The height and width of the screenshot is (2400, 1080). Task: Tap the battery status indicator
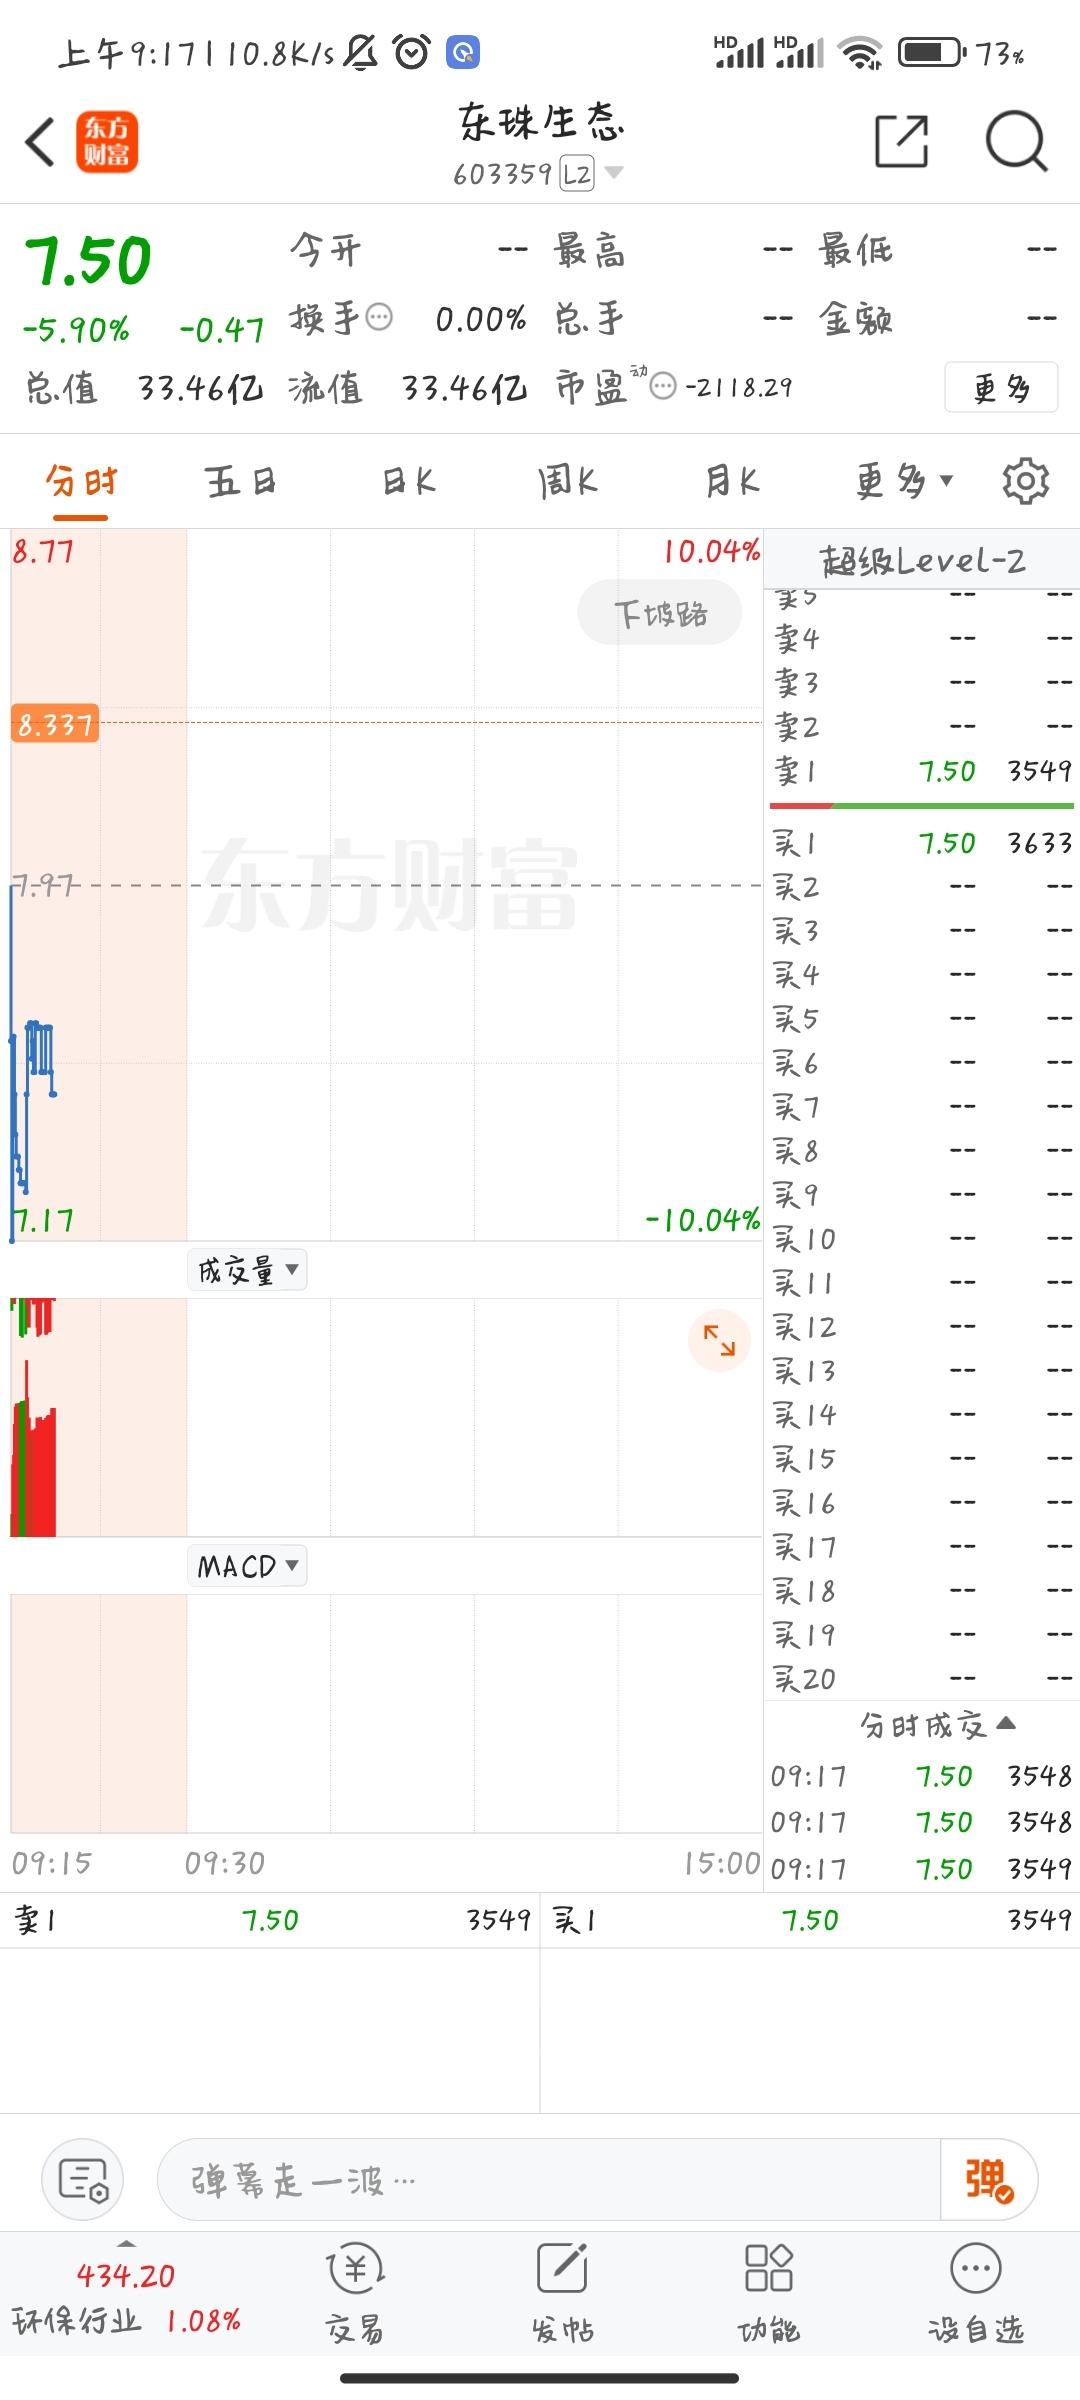[x=931, y=52]
